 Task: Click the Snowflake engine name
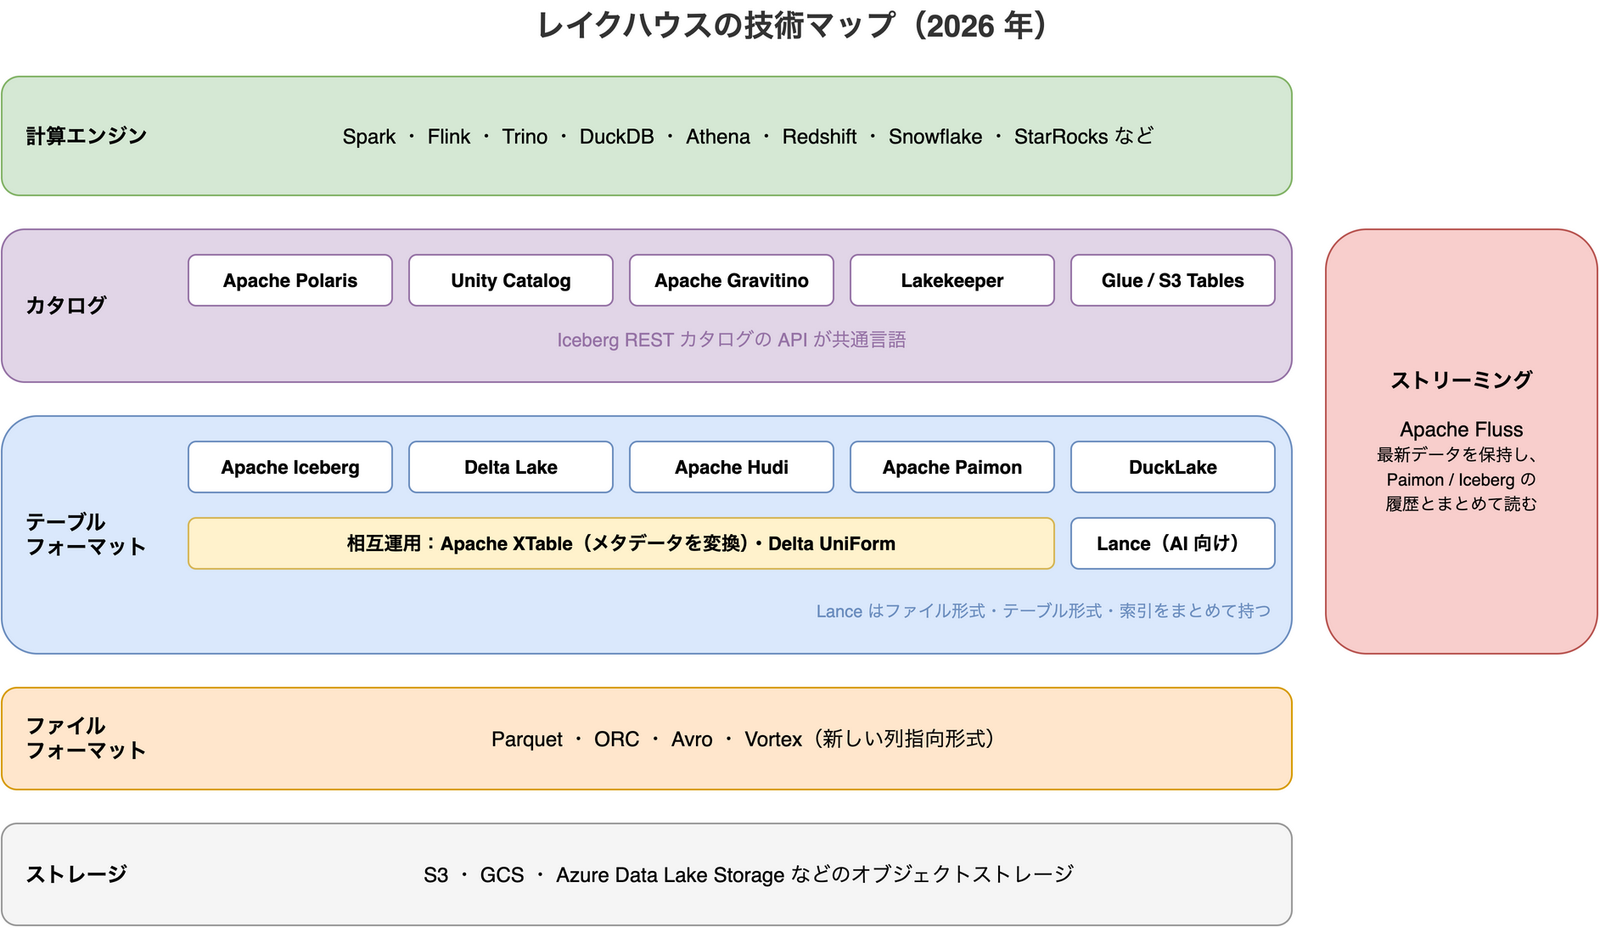click(x=935, y=136)
